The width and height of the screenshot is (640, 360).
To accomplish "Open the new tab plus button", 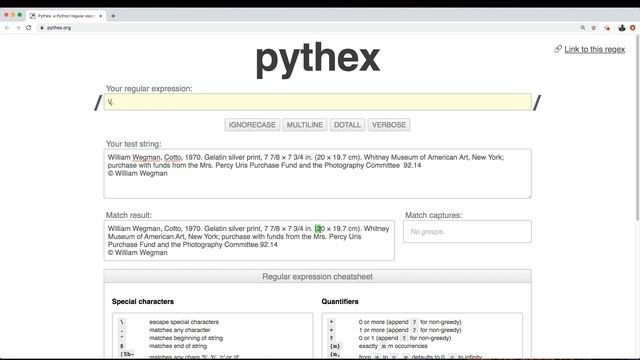I will tap(113, 16).
